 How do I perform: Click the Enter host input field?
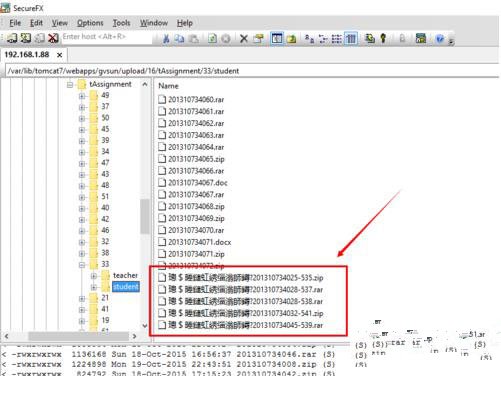(x=107, y=37)
